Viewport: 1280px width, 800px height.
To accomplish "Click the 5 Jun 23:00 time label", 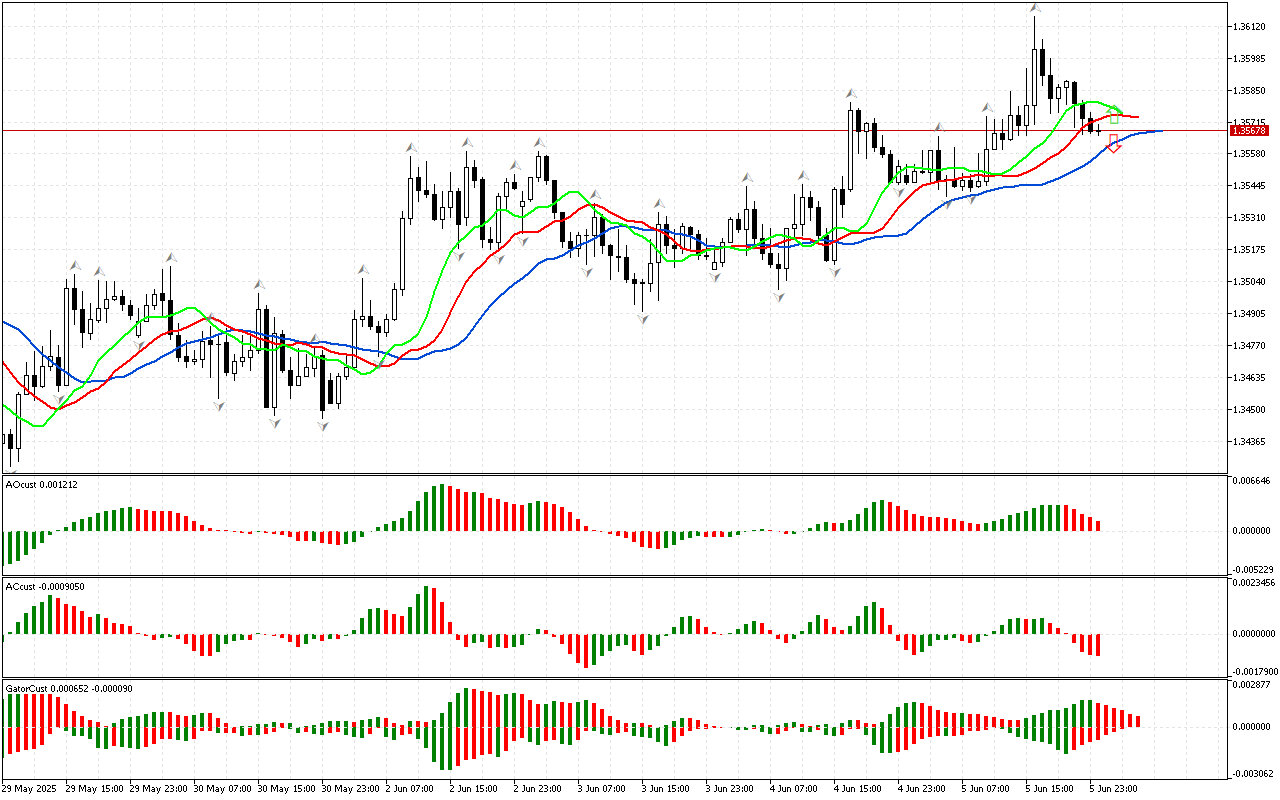I will click(x=1112, y=789).
